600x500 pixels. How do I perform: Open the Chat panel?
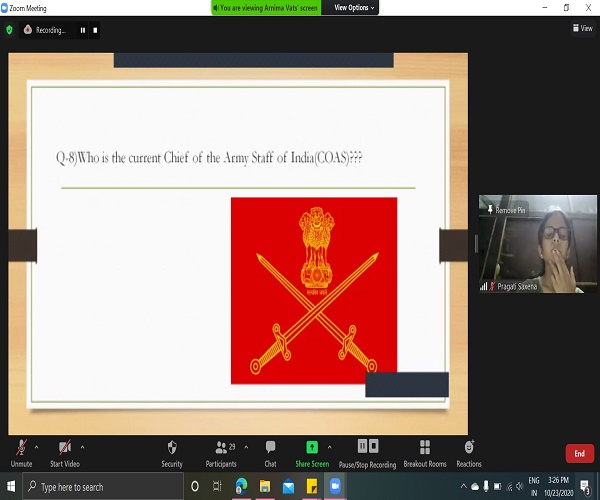coord(270,454)
